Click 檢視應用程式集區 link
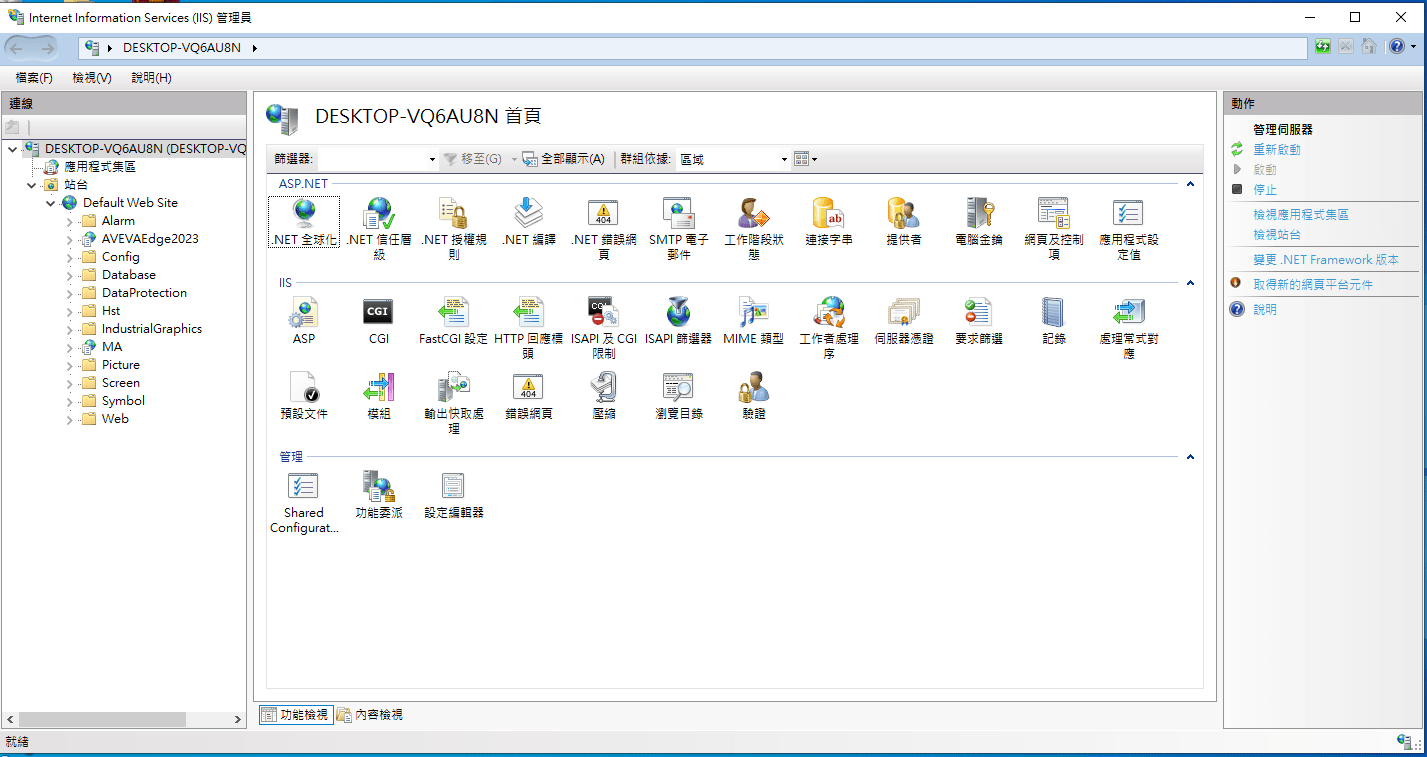Image resolution: width=1427 pixels, height=757 pixels. point(1301,214)
